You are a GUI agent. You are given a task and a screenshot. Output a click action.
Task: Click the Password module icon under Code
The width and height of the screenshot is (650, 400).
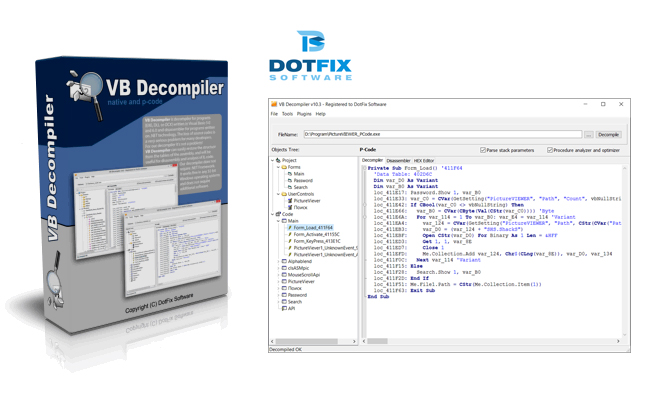[x=284, y=295]
